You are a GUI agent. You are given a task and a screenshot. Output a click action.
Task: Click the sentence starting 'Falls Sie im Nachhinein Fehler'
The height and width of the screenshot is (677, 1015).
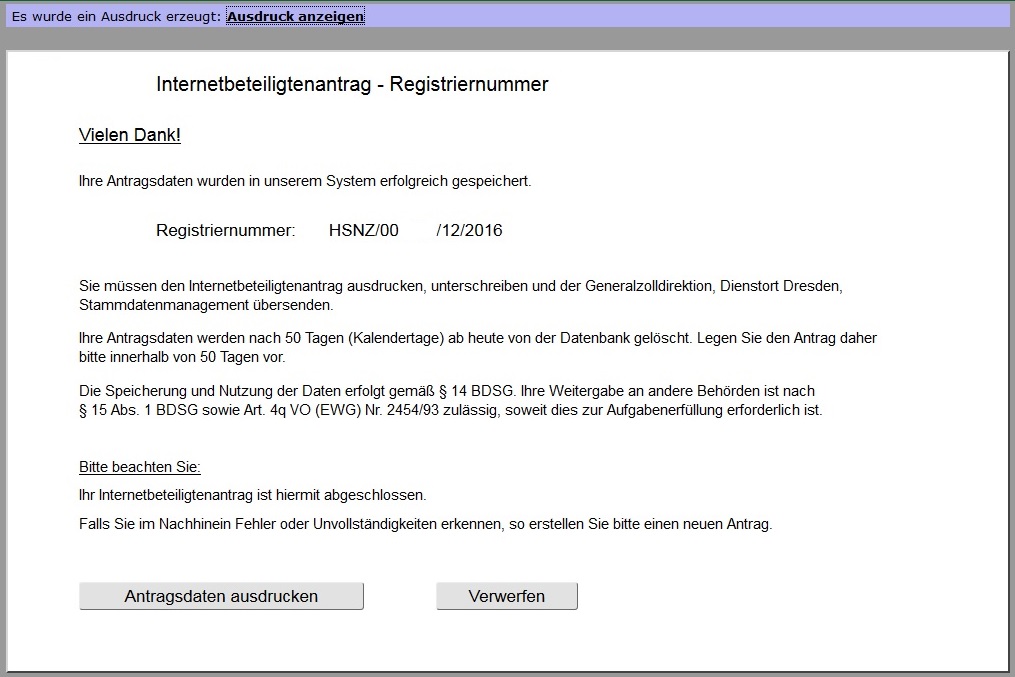point(426,524)
